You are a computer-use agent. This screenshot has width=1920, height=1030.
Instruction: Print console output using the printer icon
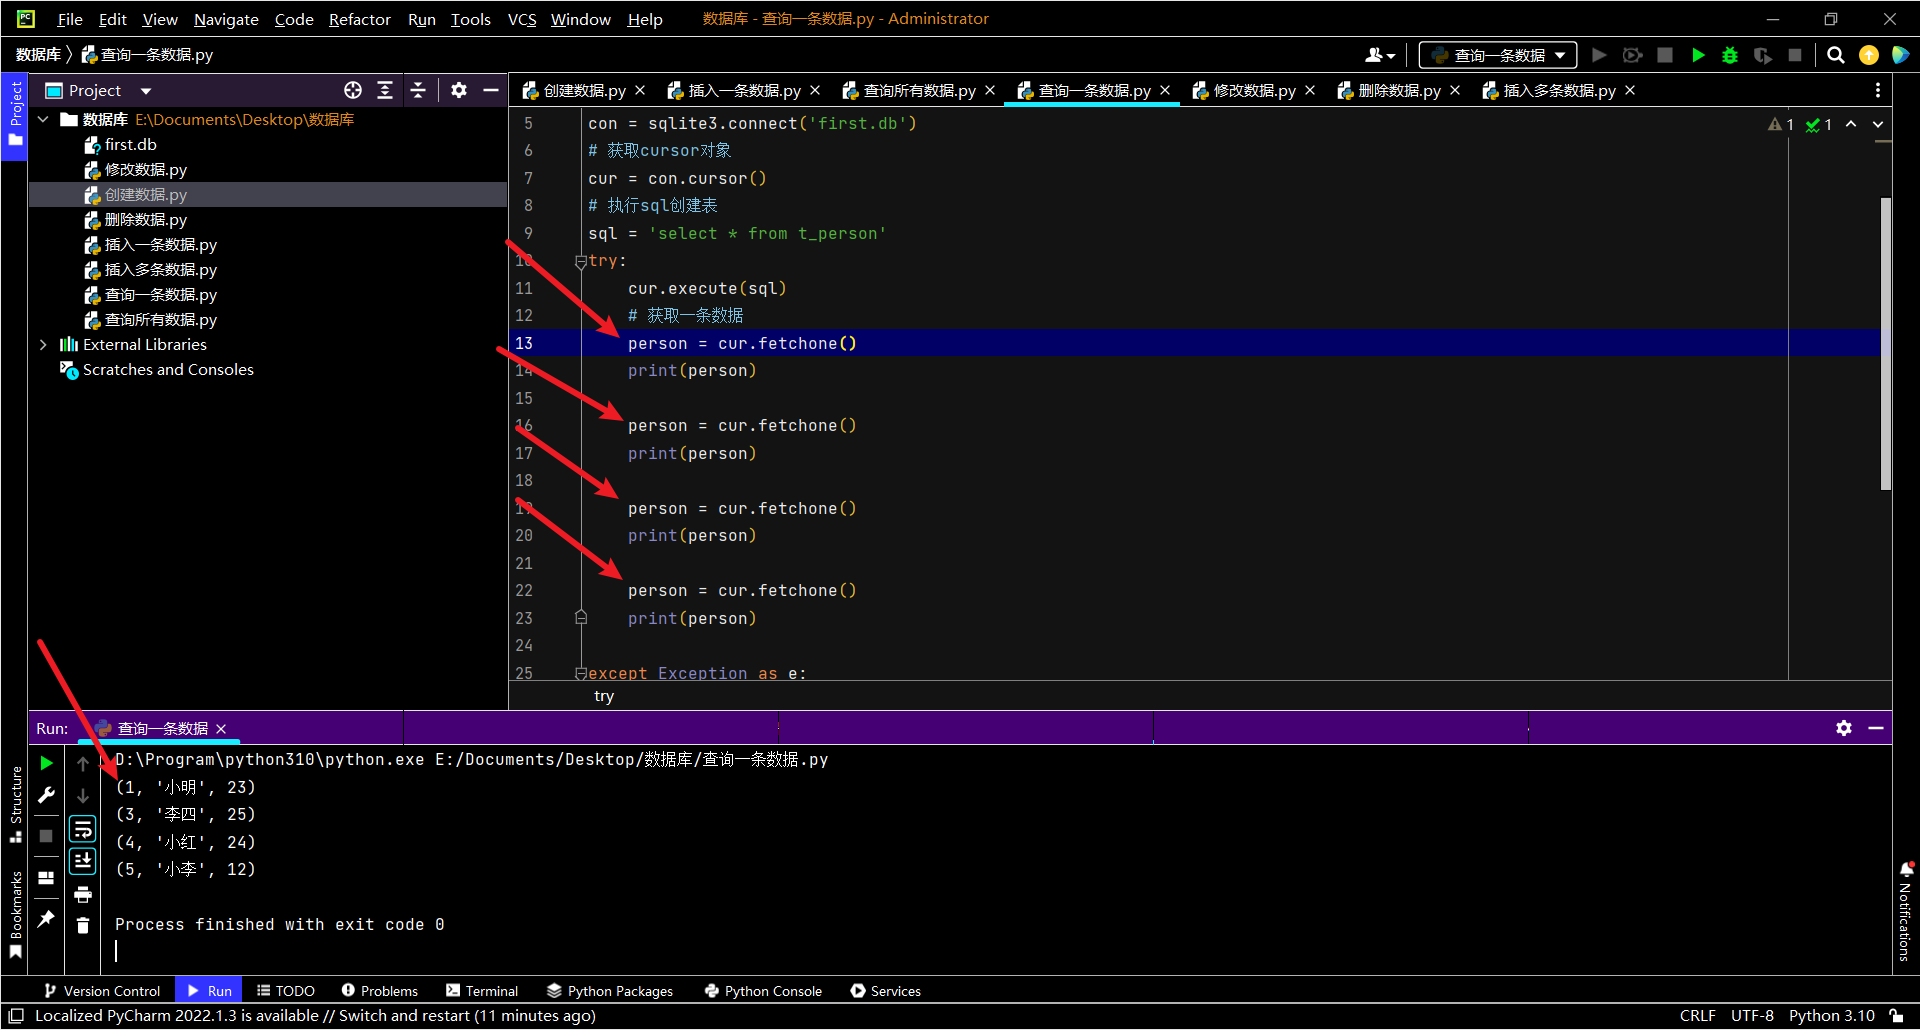coord(83,895)
